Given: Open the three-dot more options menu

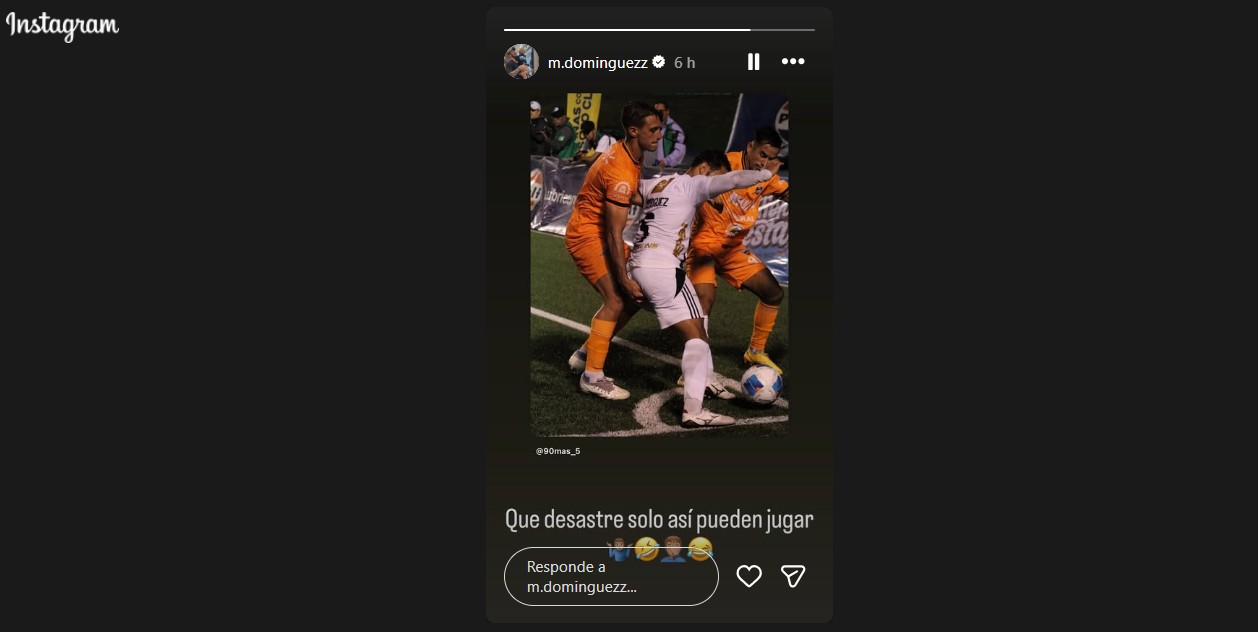Looking at the screenshot, I should (x=793, y=62).
